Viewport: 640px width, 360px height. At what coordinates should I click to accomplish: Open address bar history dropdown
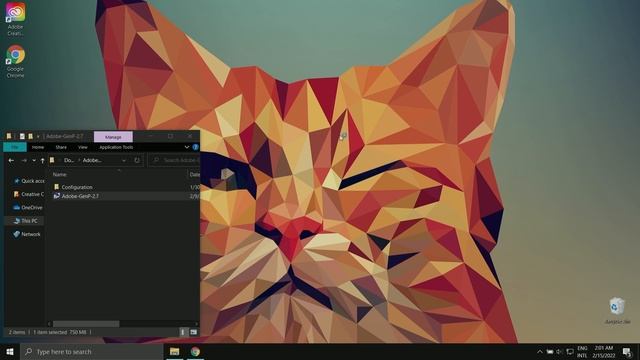pyautogui.click(x=124, y=160)
